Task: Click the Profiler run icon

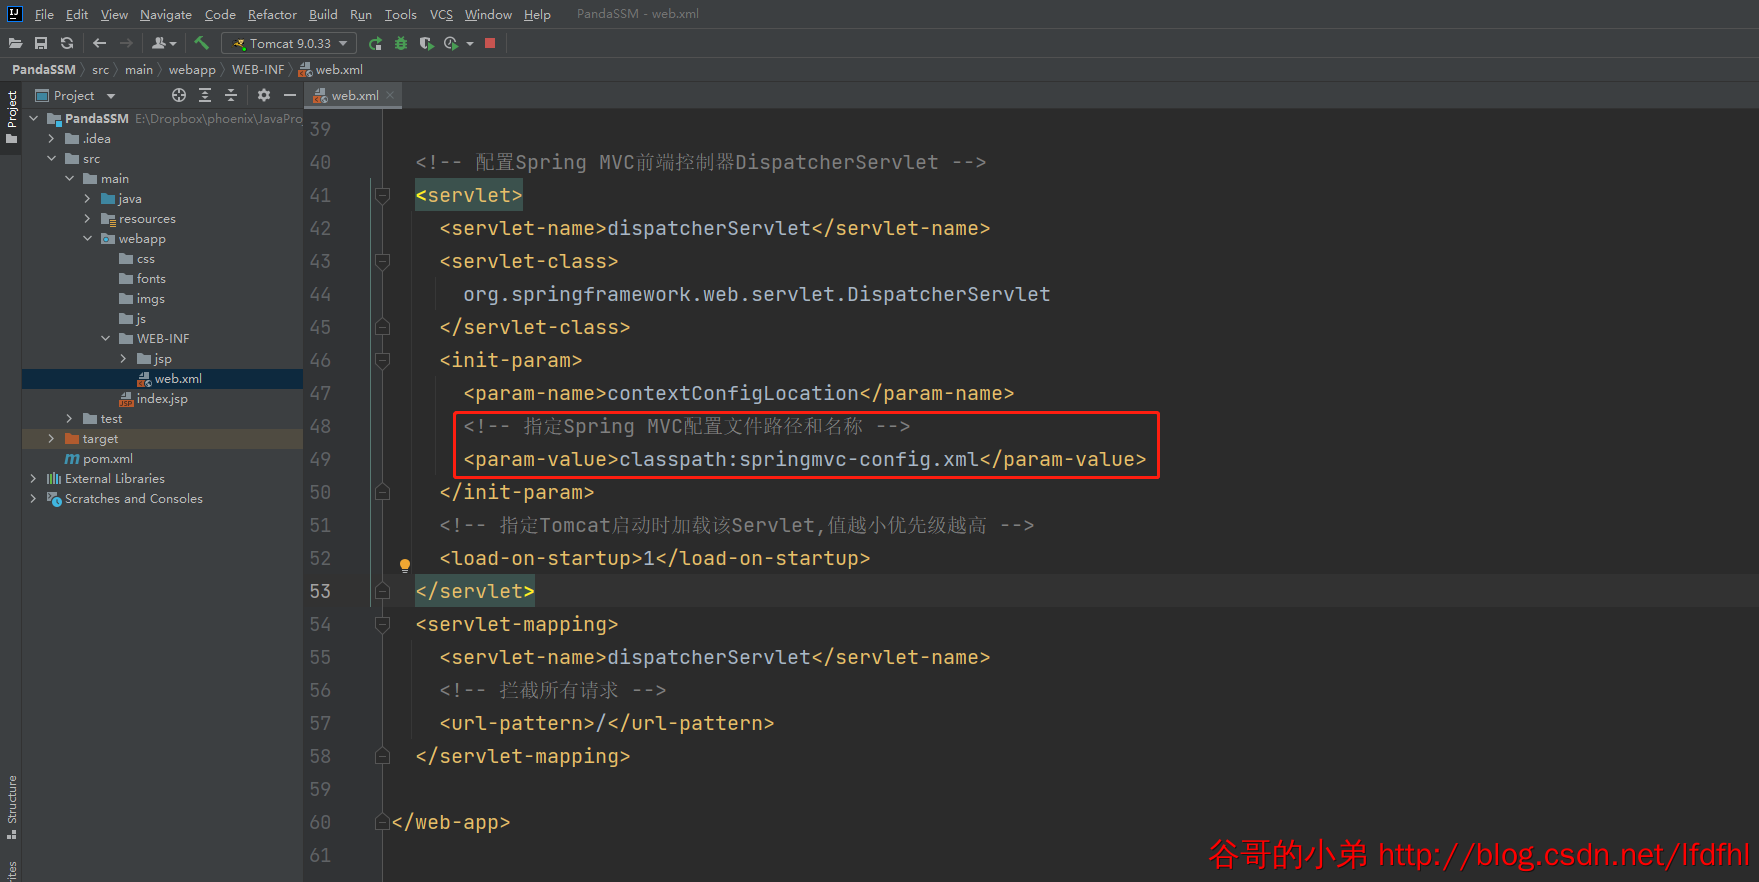Action: [451, 43]
